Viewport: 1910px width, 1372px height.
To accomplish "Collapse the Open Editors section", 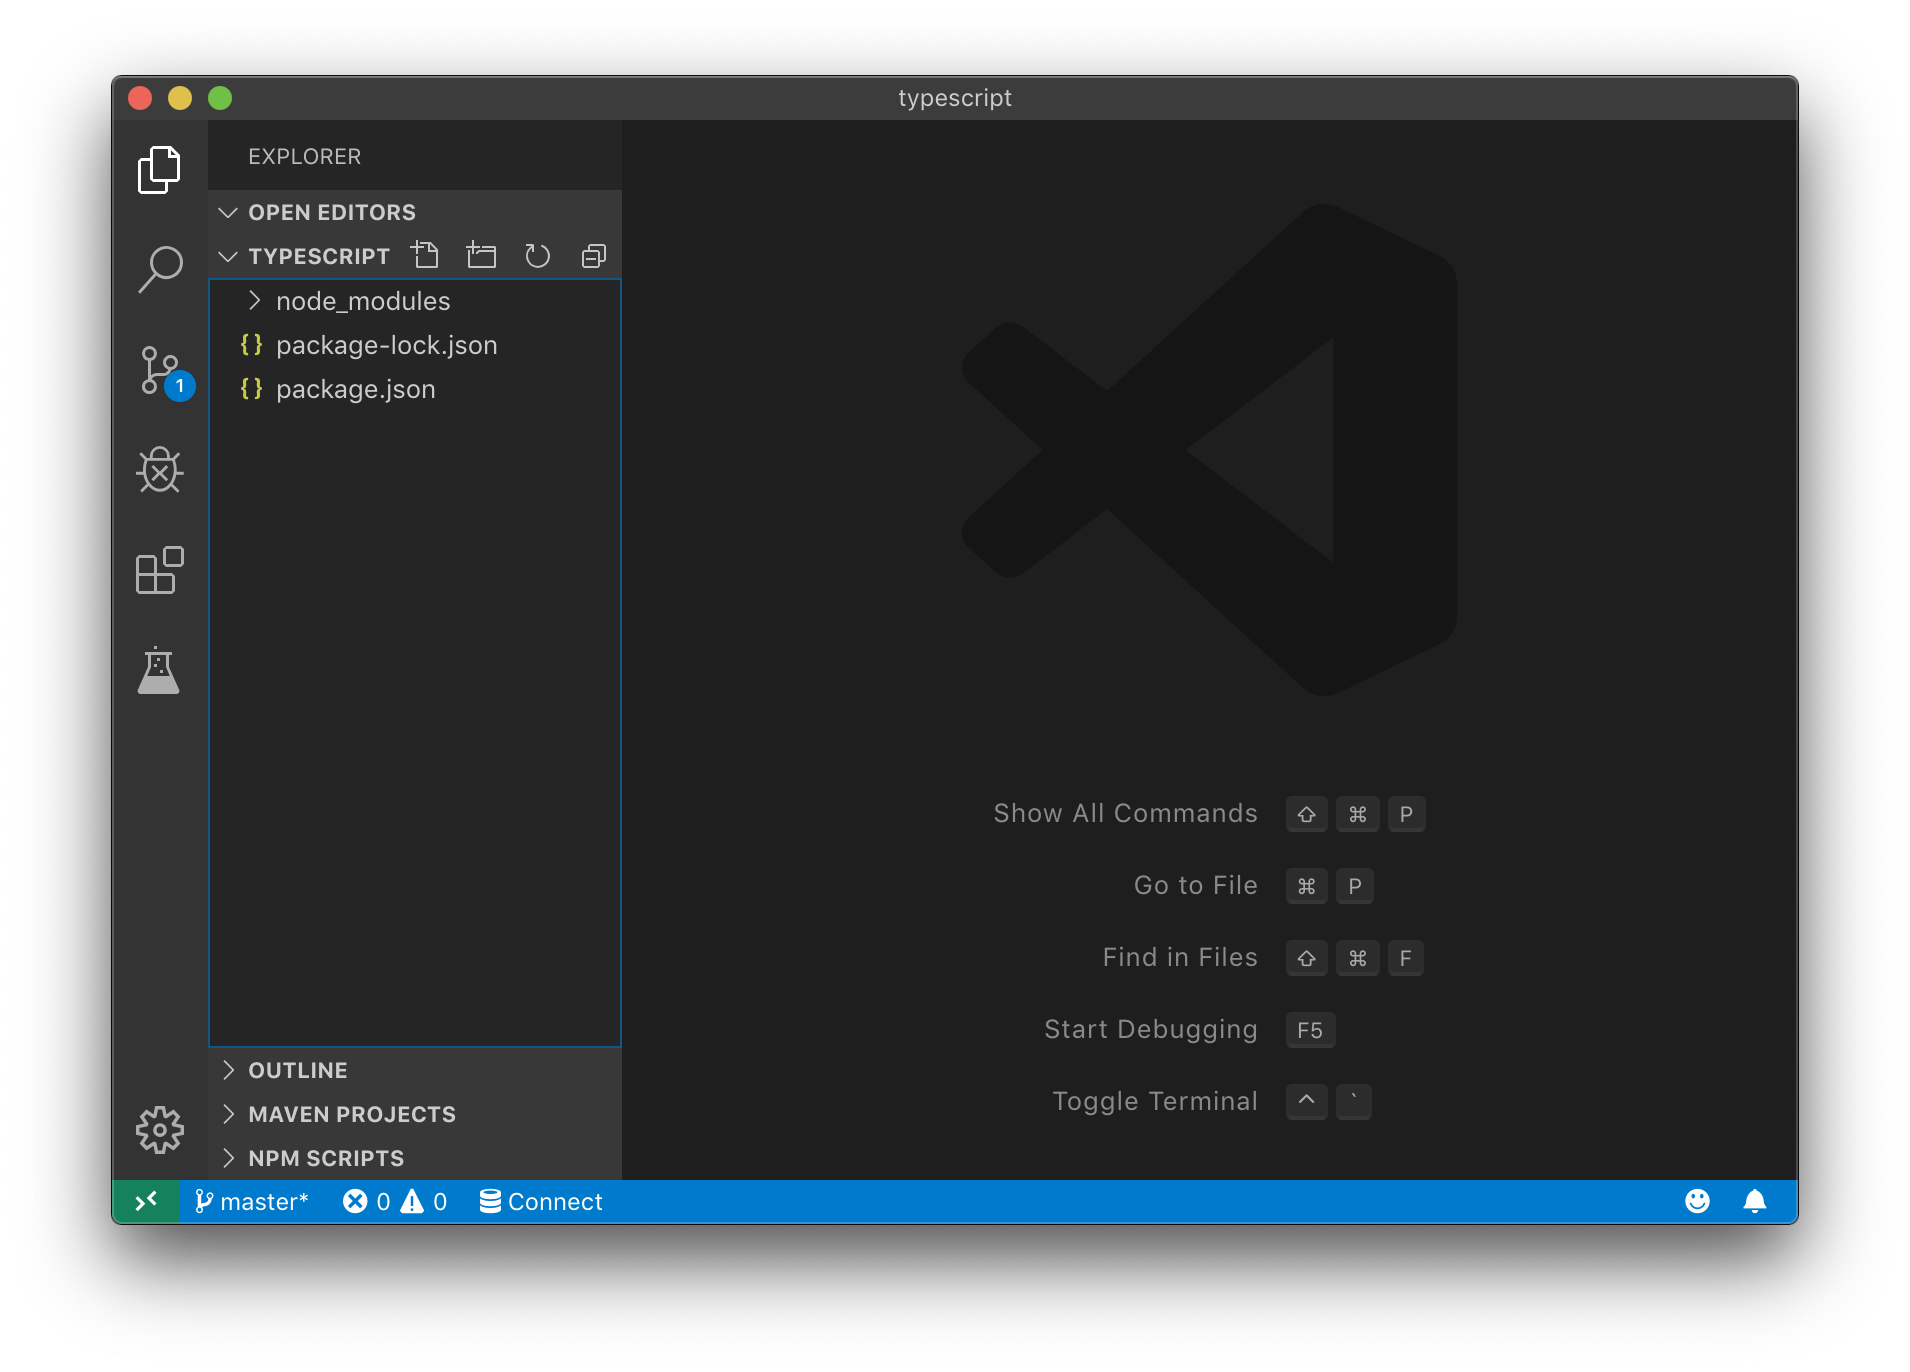I will 331,212.
